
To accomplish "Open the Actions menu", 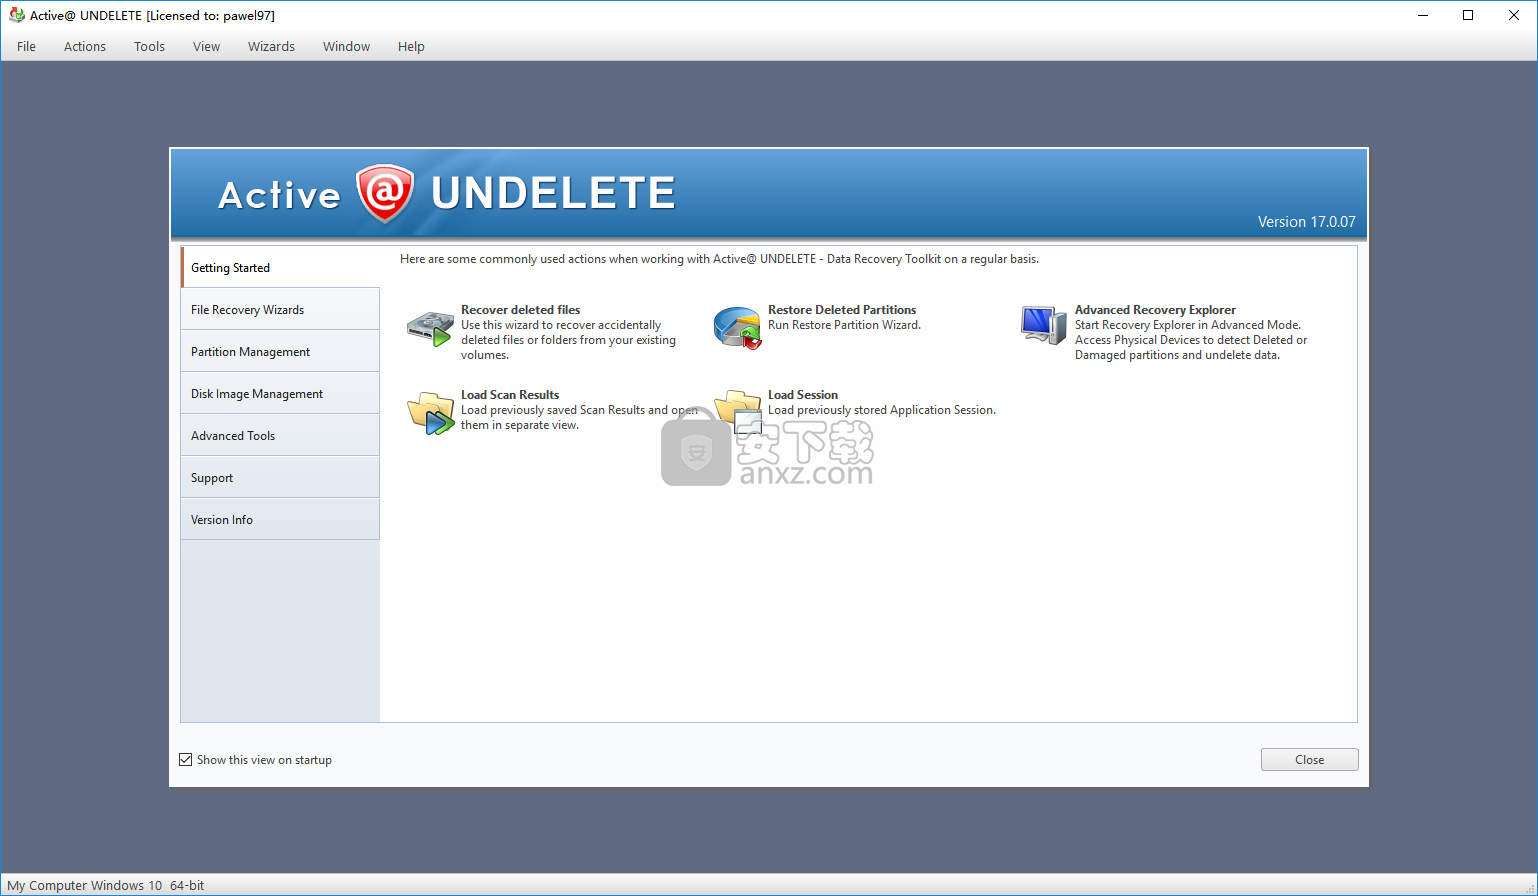I will [85, 46].
